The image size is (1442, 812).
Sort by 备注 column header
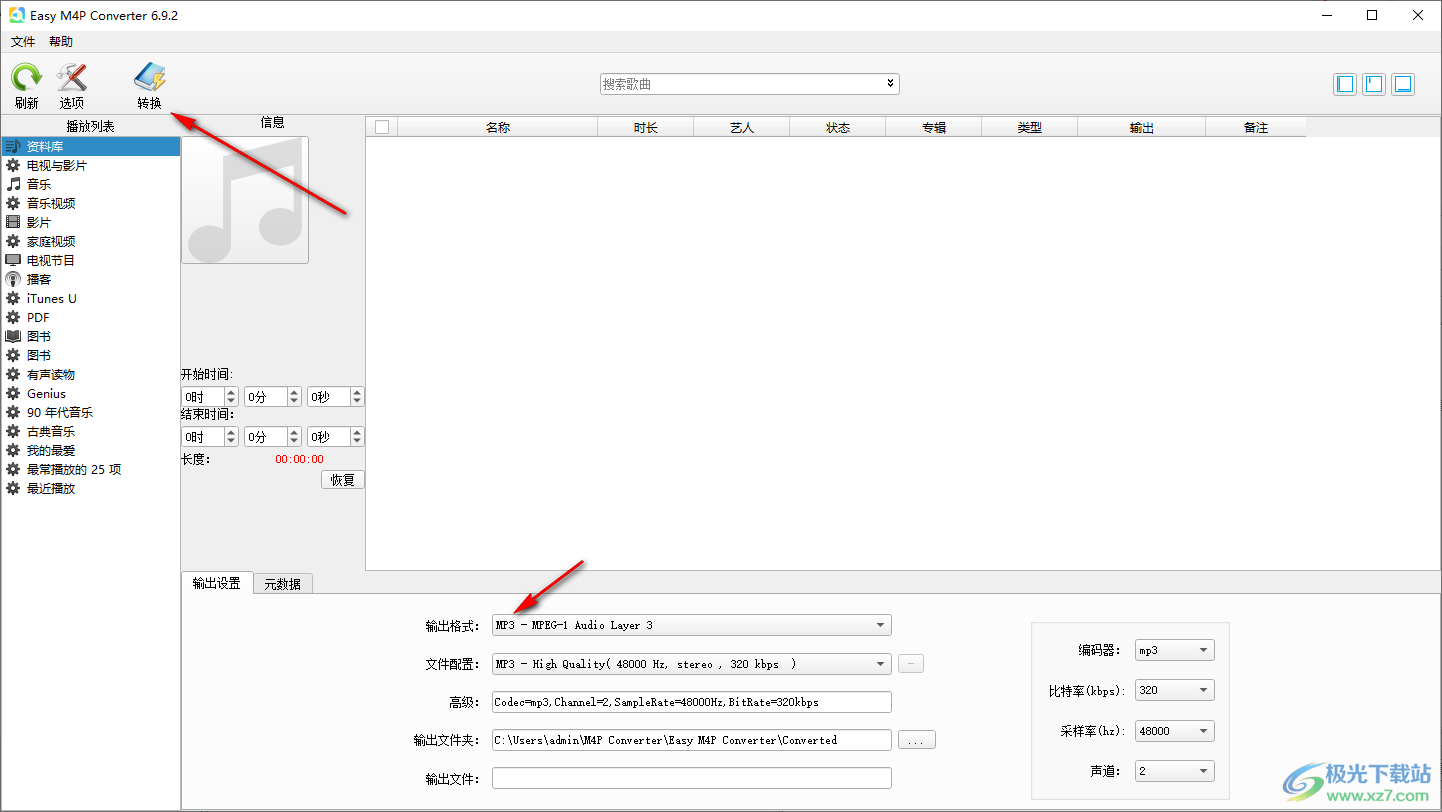[x=1256, y=127]
